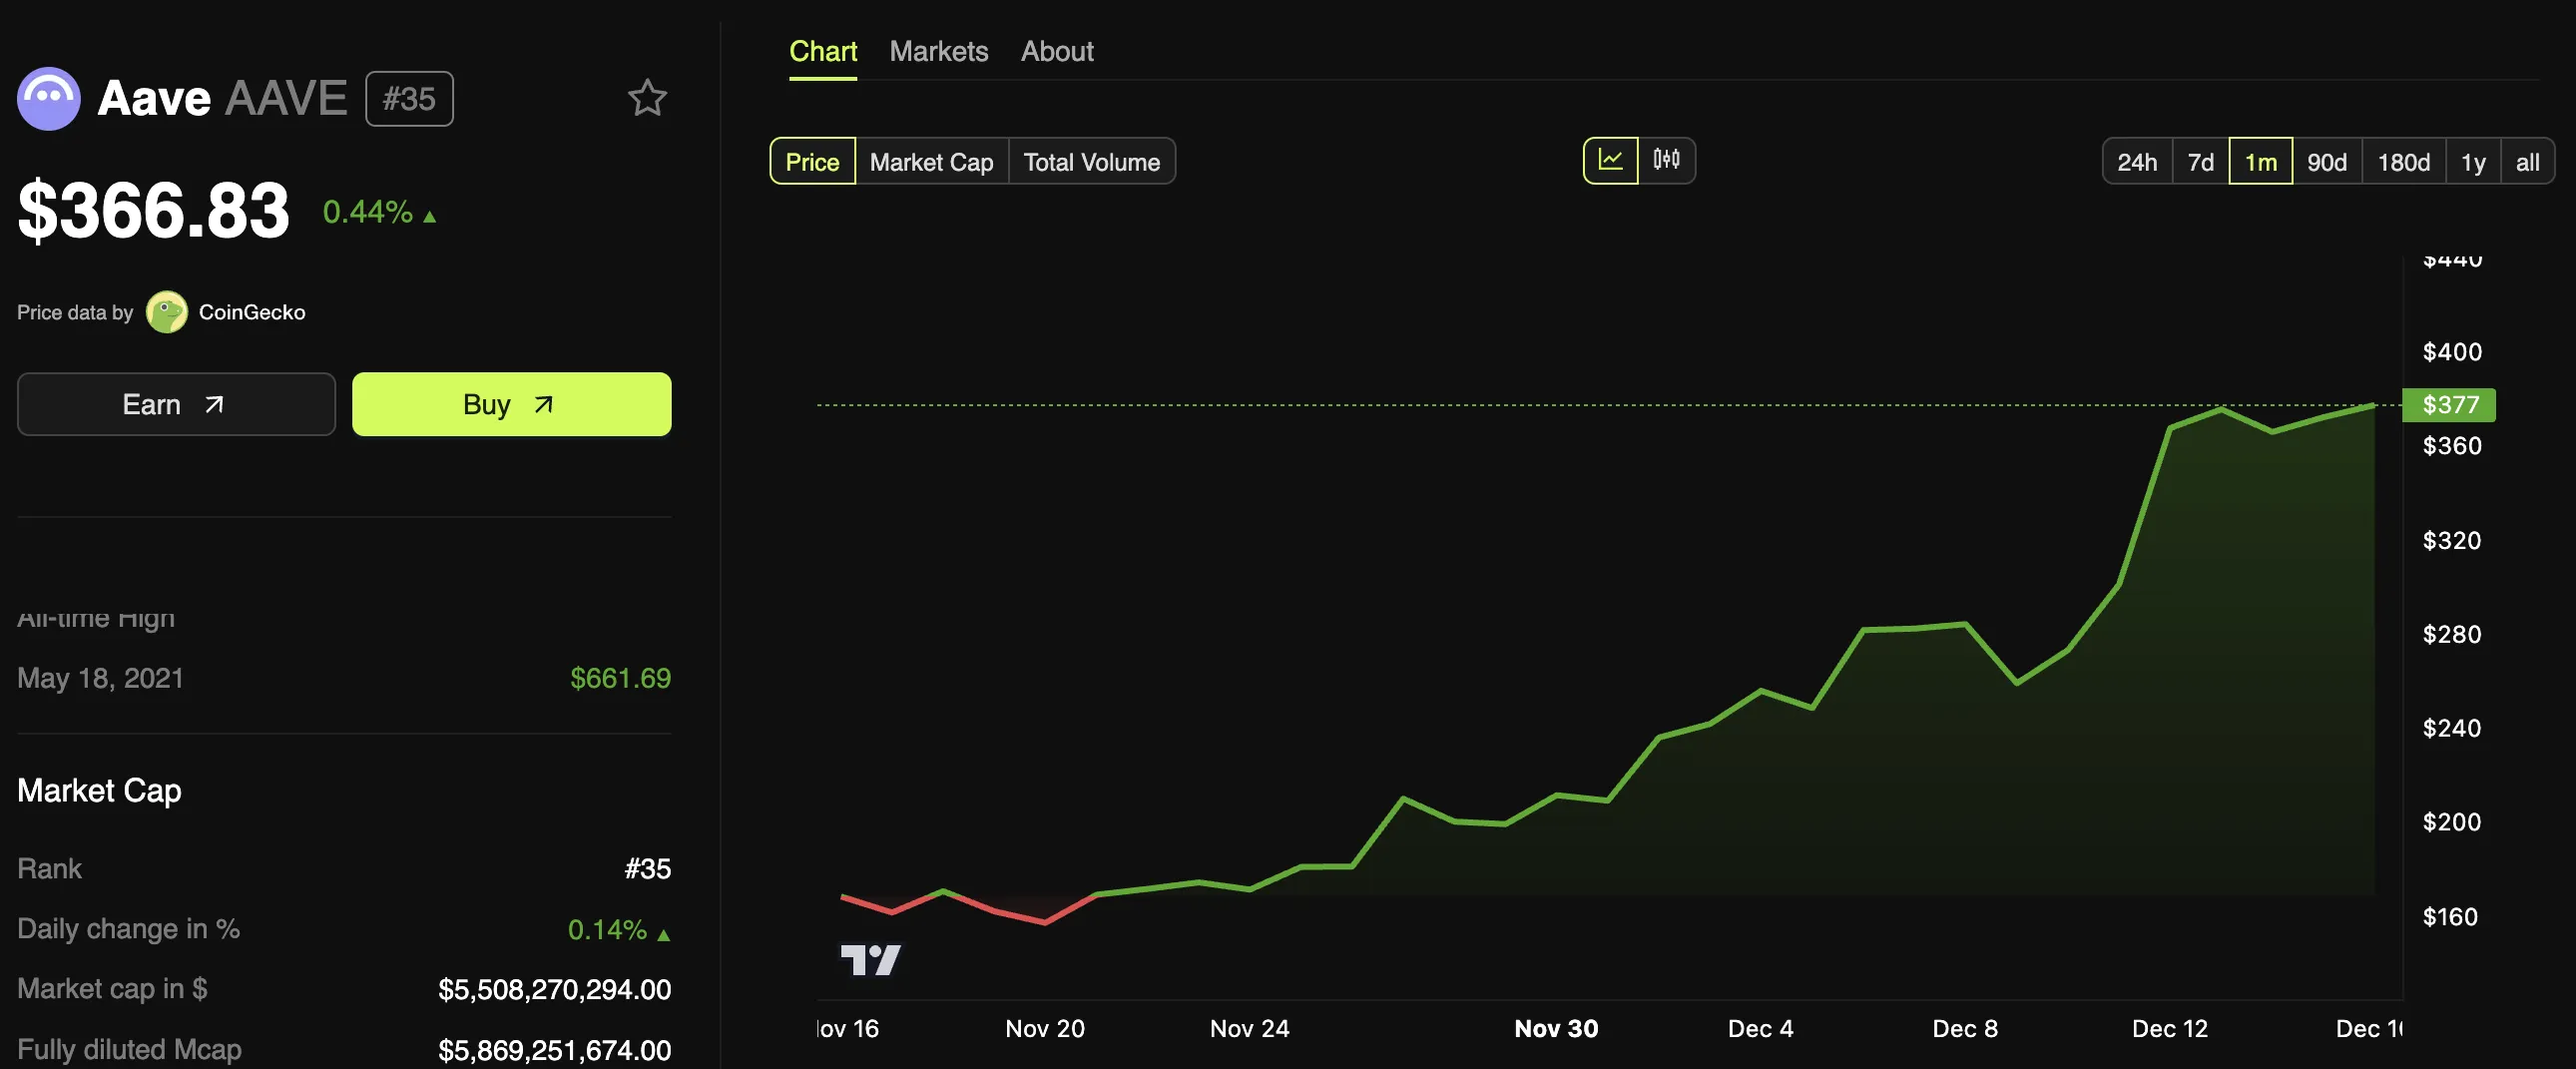Set chart range to all
This screenshot has height=1069, width=2576.
click(2527, 161)
